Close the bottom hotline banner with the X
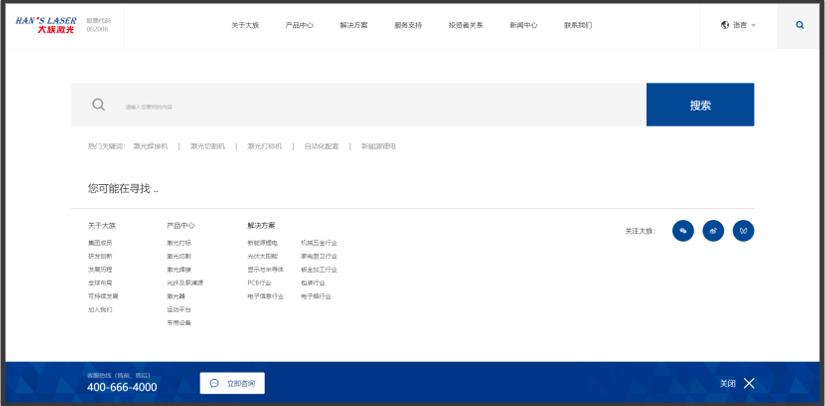Screen dimensions: 825x406 (x=749, y=383)
